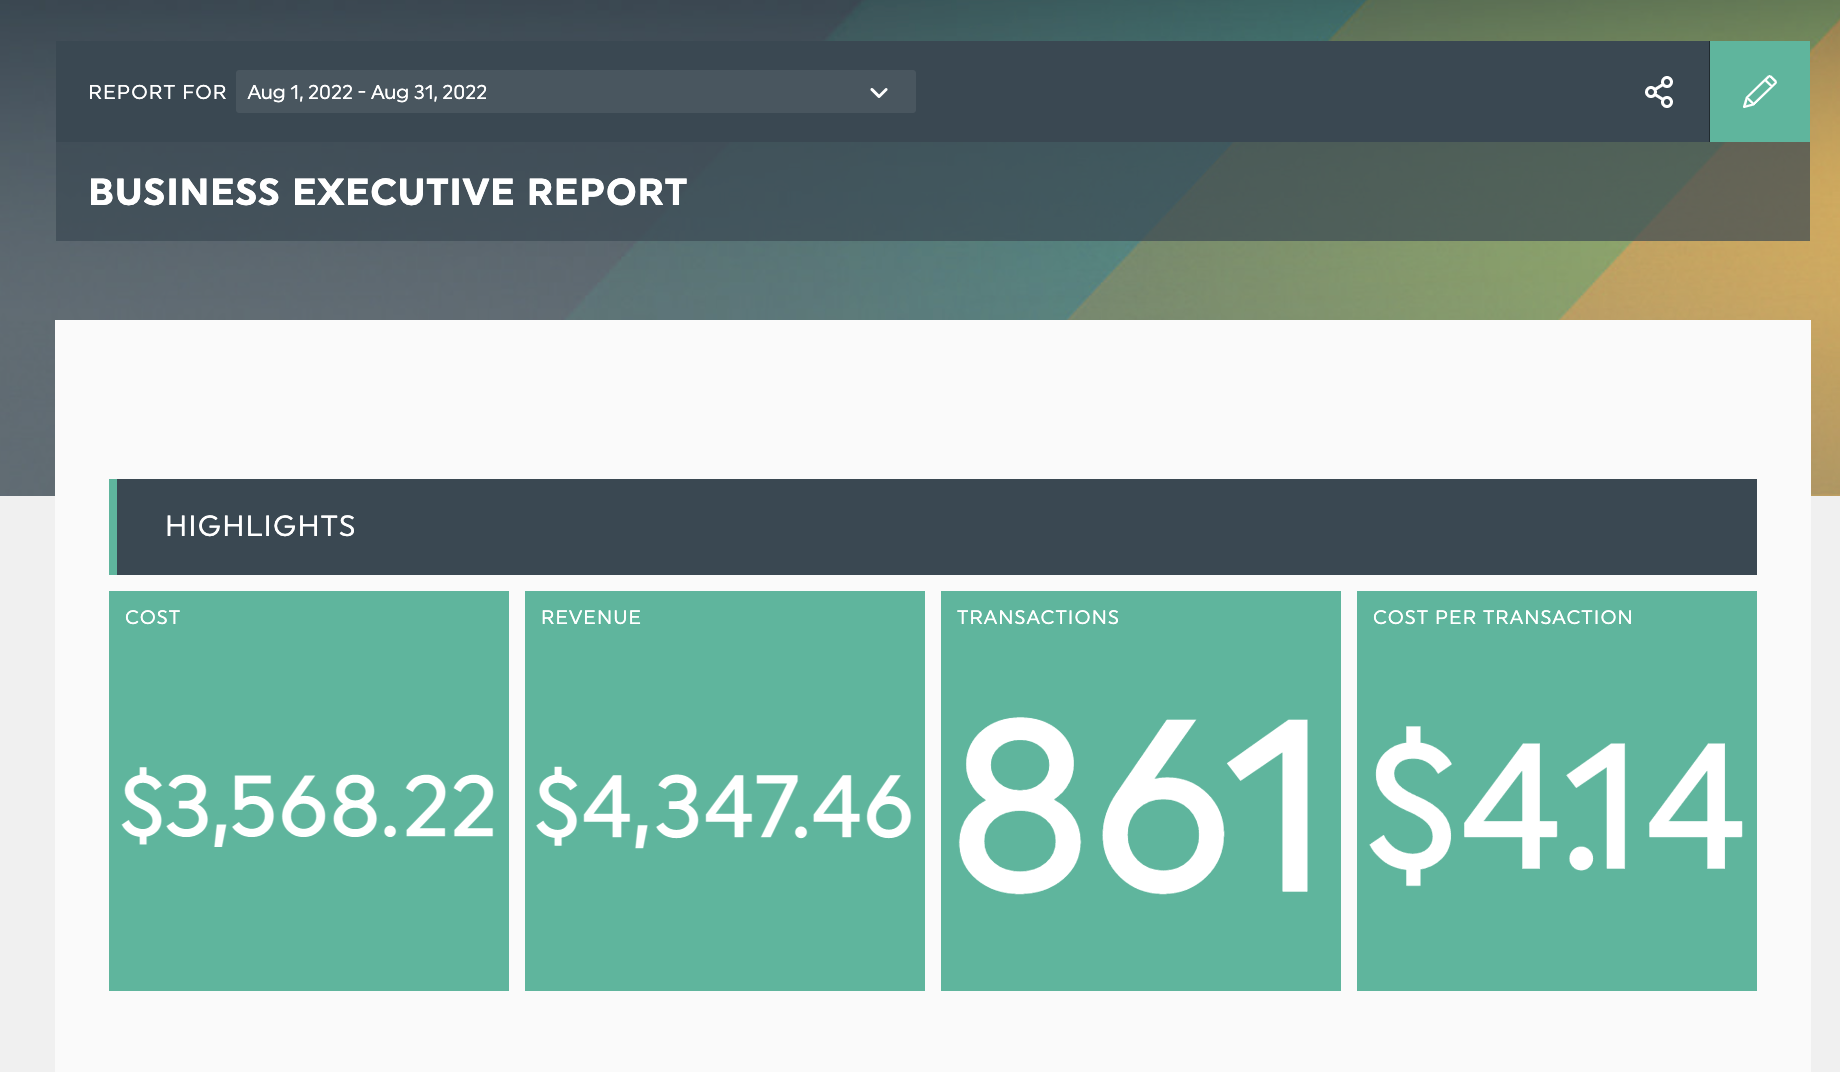Screen dimensions: 1840x1072
Task: Click empty area below the 861 value
Action: tap(1140, 945)
